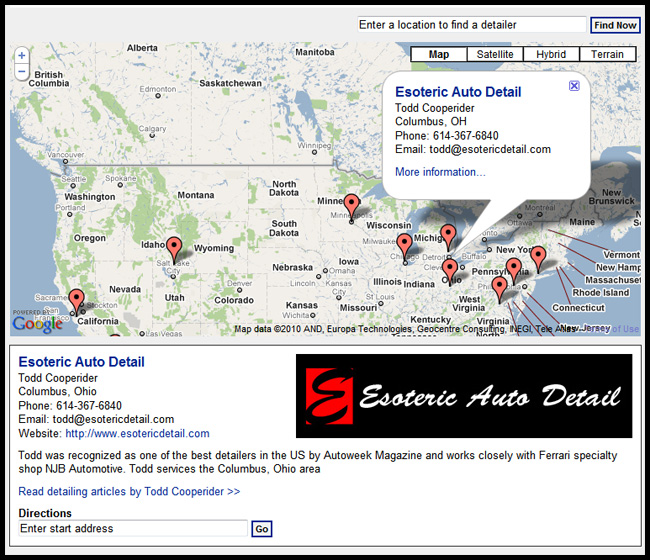Open Esoteric Auto Detail title in bubble

458,92
